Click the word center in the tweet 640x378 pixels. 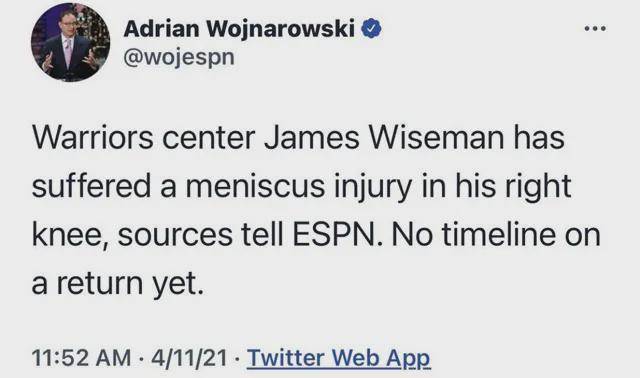[209, 139]
